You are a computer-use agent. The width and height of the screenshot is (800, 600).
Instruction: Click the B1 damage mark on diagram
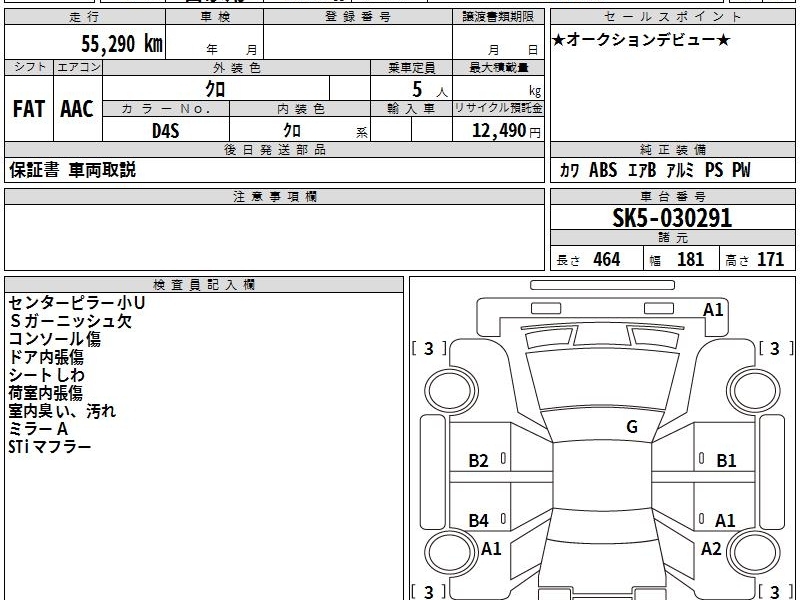pos(726,461)
